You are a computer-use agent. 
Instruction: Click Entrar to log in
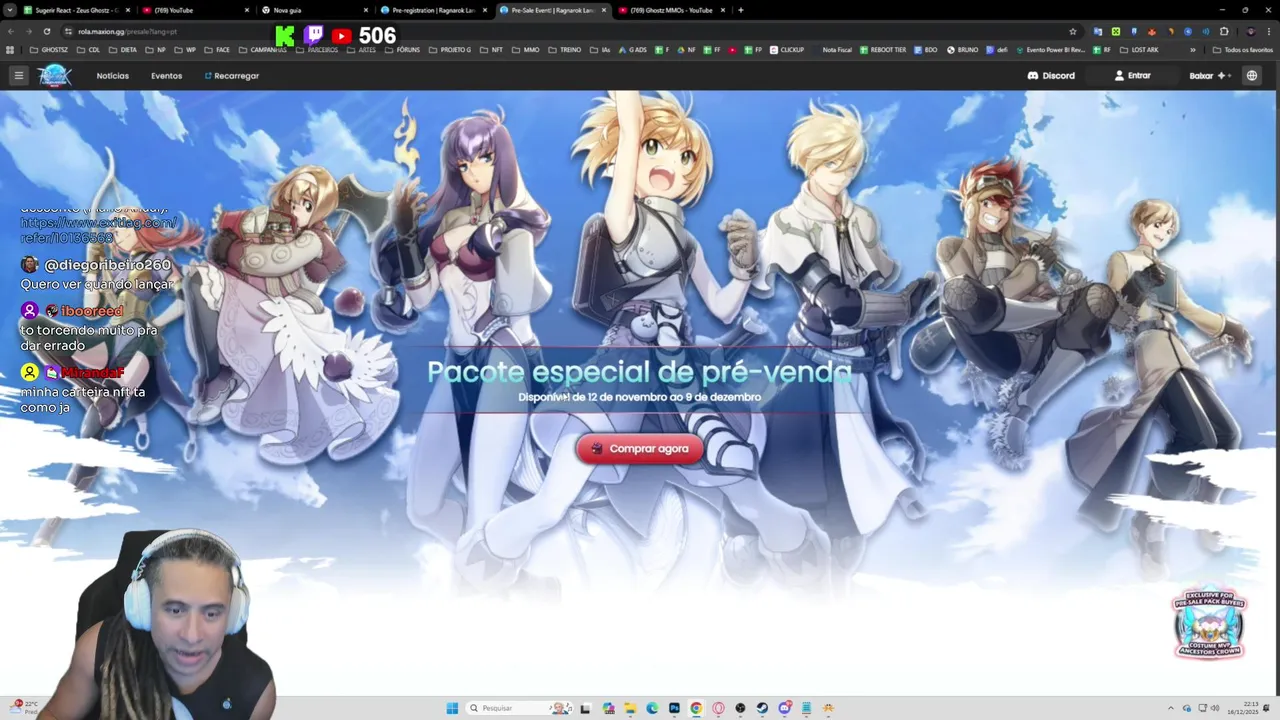tap(1133, 76)
